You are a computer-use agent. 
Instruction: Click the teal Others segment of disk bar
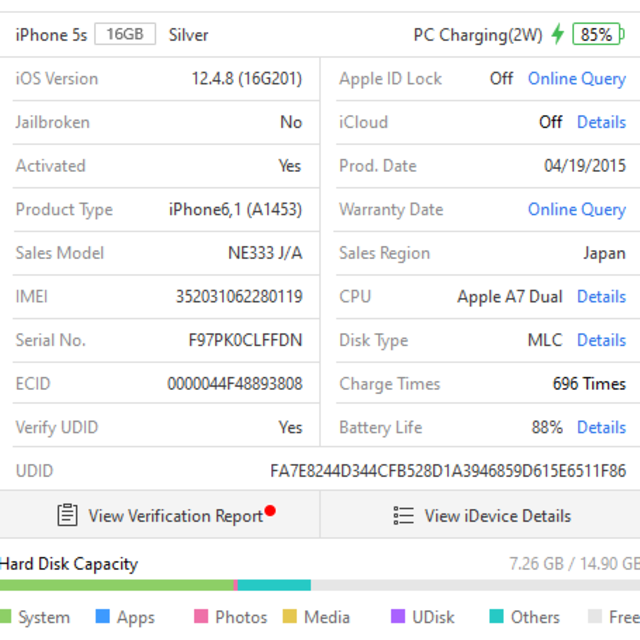274,585
